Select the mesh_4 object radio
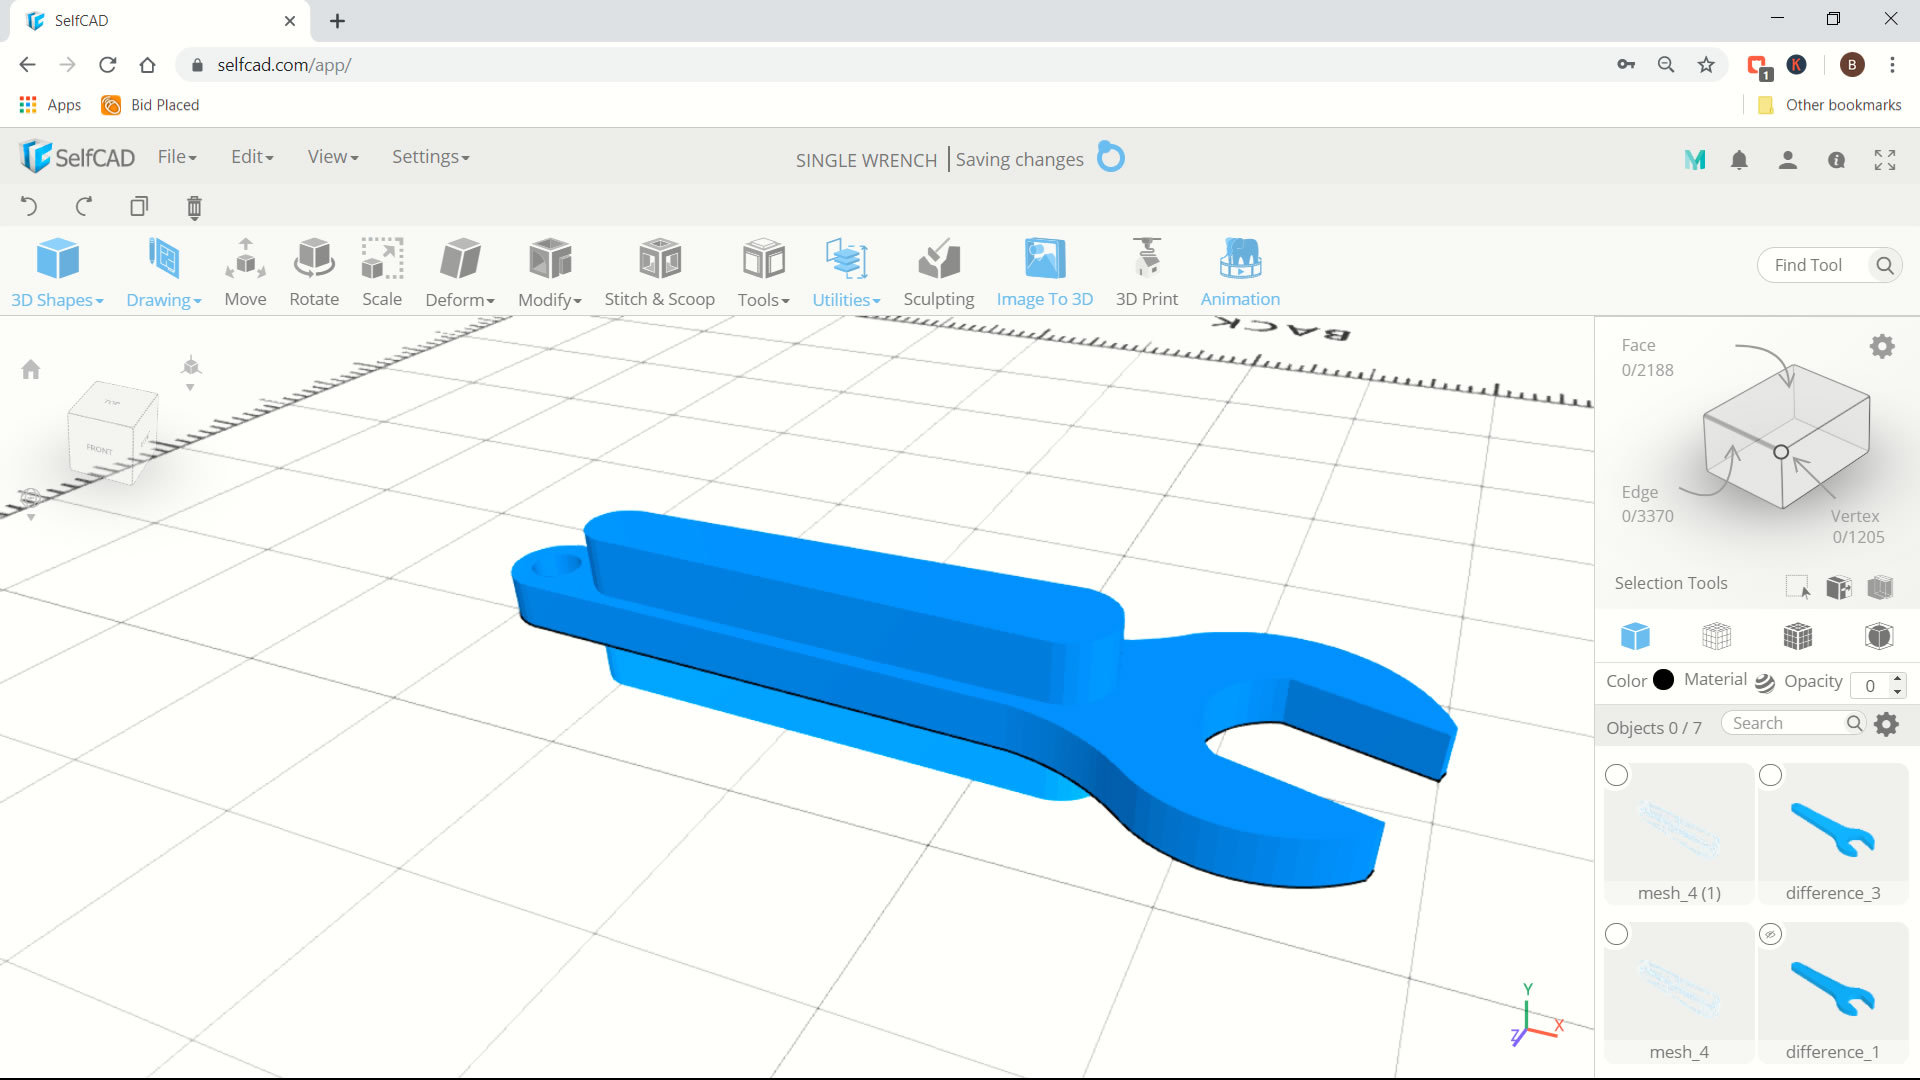The height and width of the screenshot is (1080, 1920). pyautogui.click(x=1616, y=934)
